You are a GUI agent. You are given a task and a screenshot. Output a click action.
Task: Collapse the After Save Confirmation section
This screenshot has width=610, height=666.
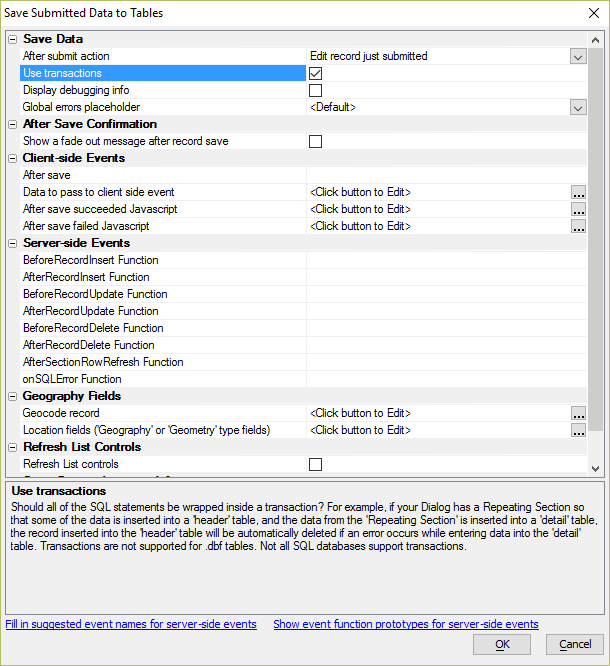pyautogui.click(x=13, y=124)
